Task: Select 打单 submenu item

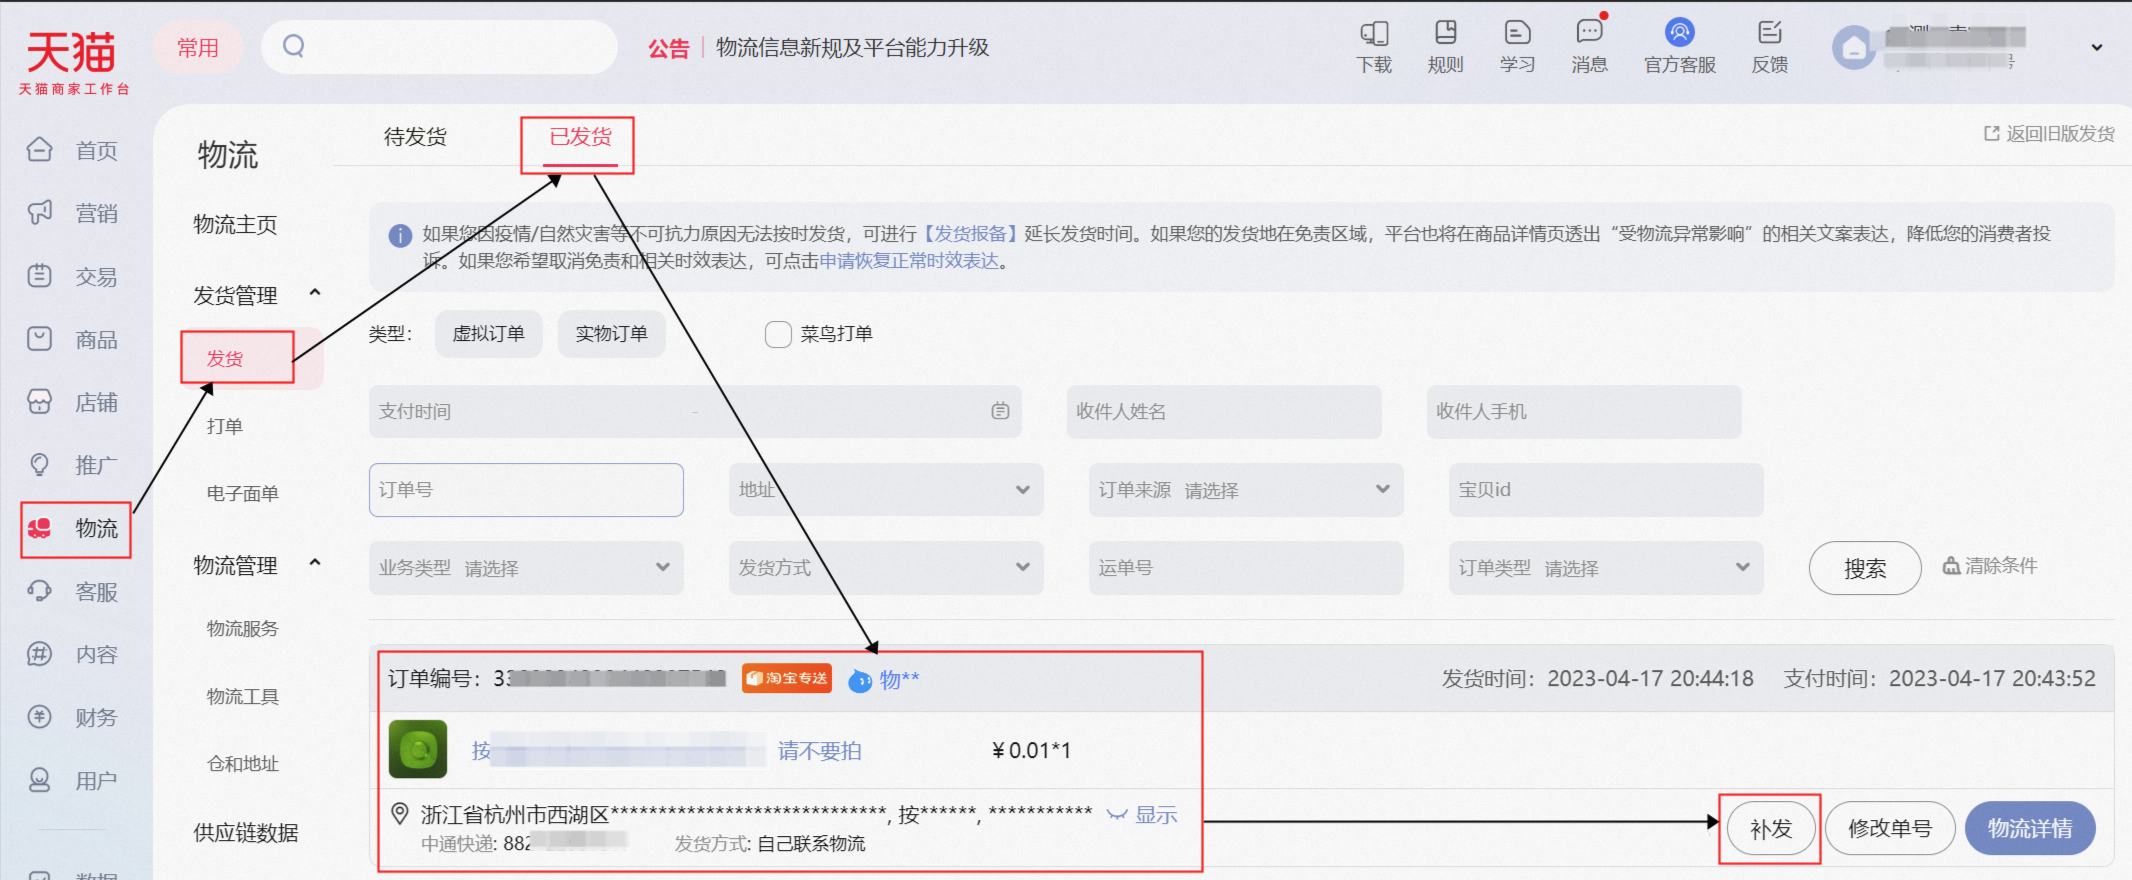Action: pyautogui.click(x=225, y=426)
